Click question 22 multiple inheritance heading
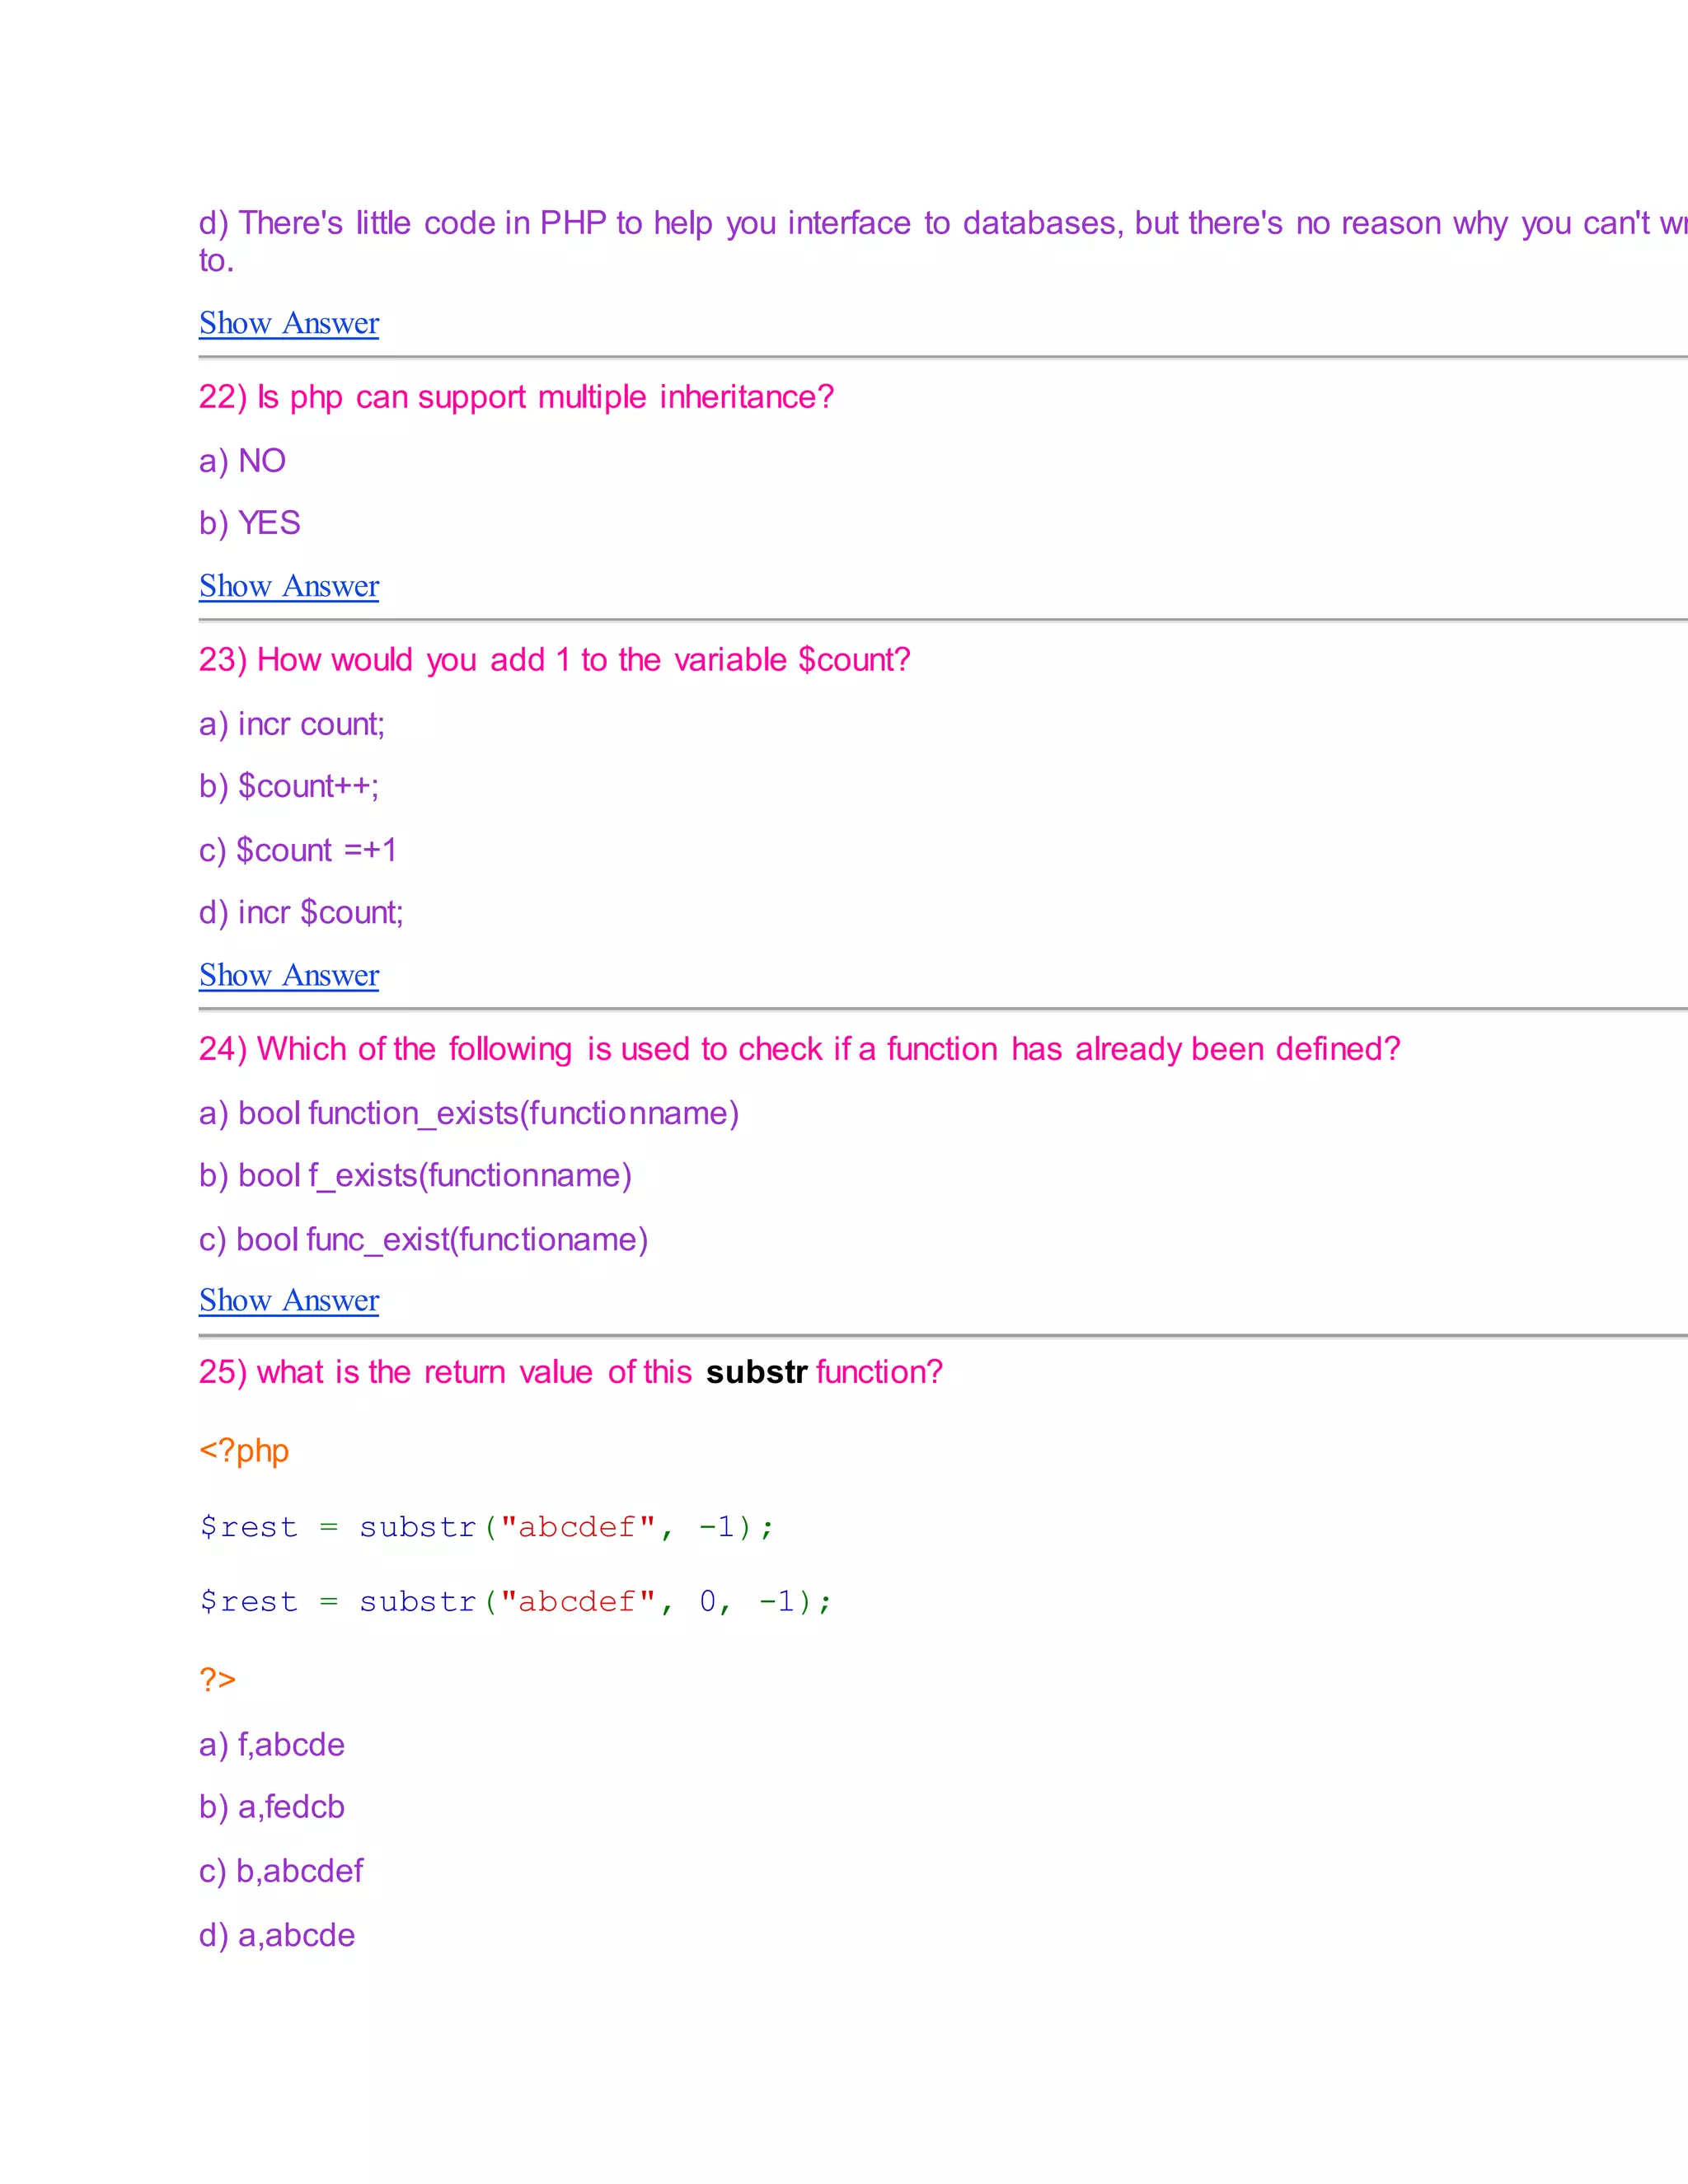Screen dimensions: 1688x2184 click(x=516, y=398)
